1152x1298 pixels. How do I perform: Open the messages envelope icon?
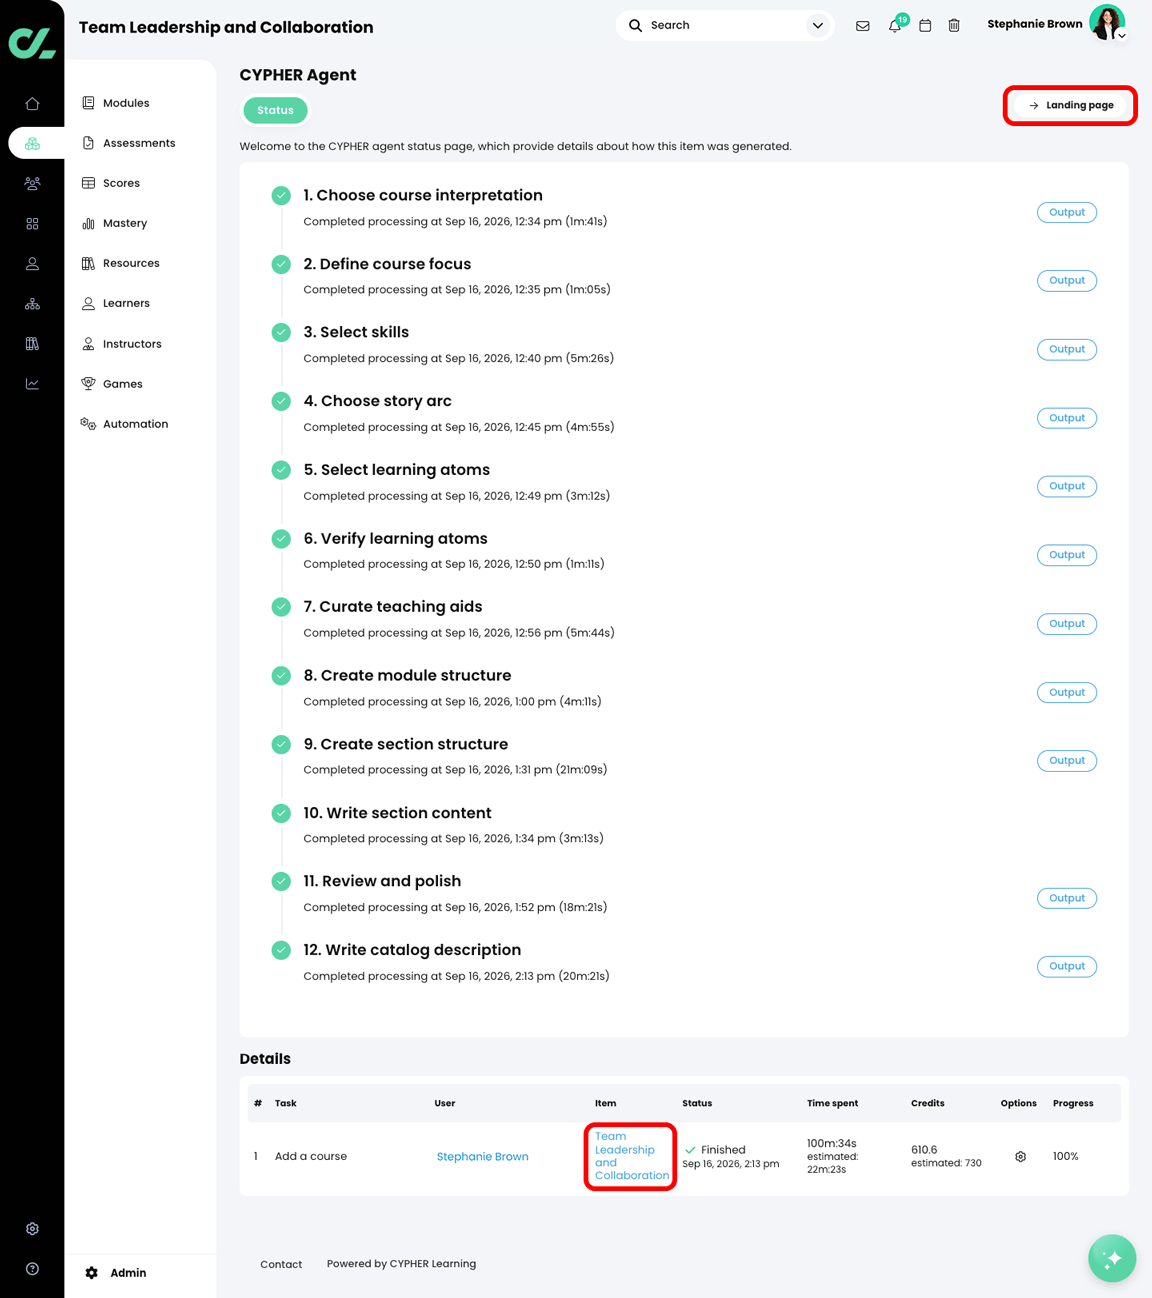pos(862,26)
